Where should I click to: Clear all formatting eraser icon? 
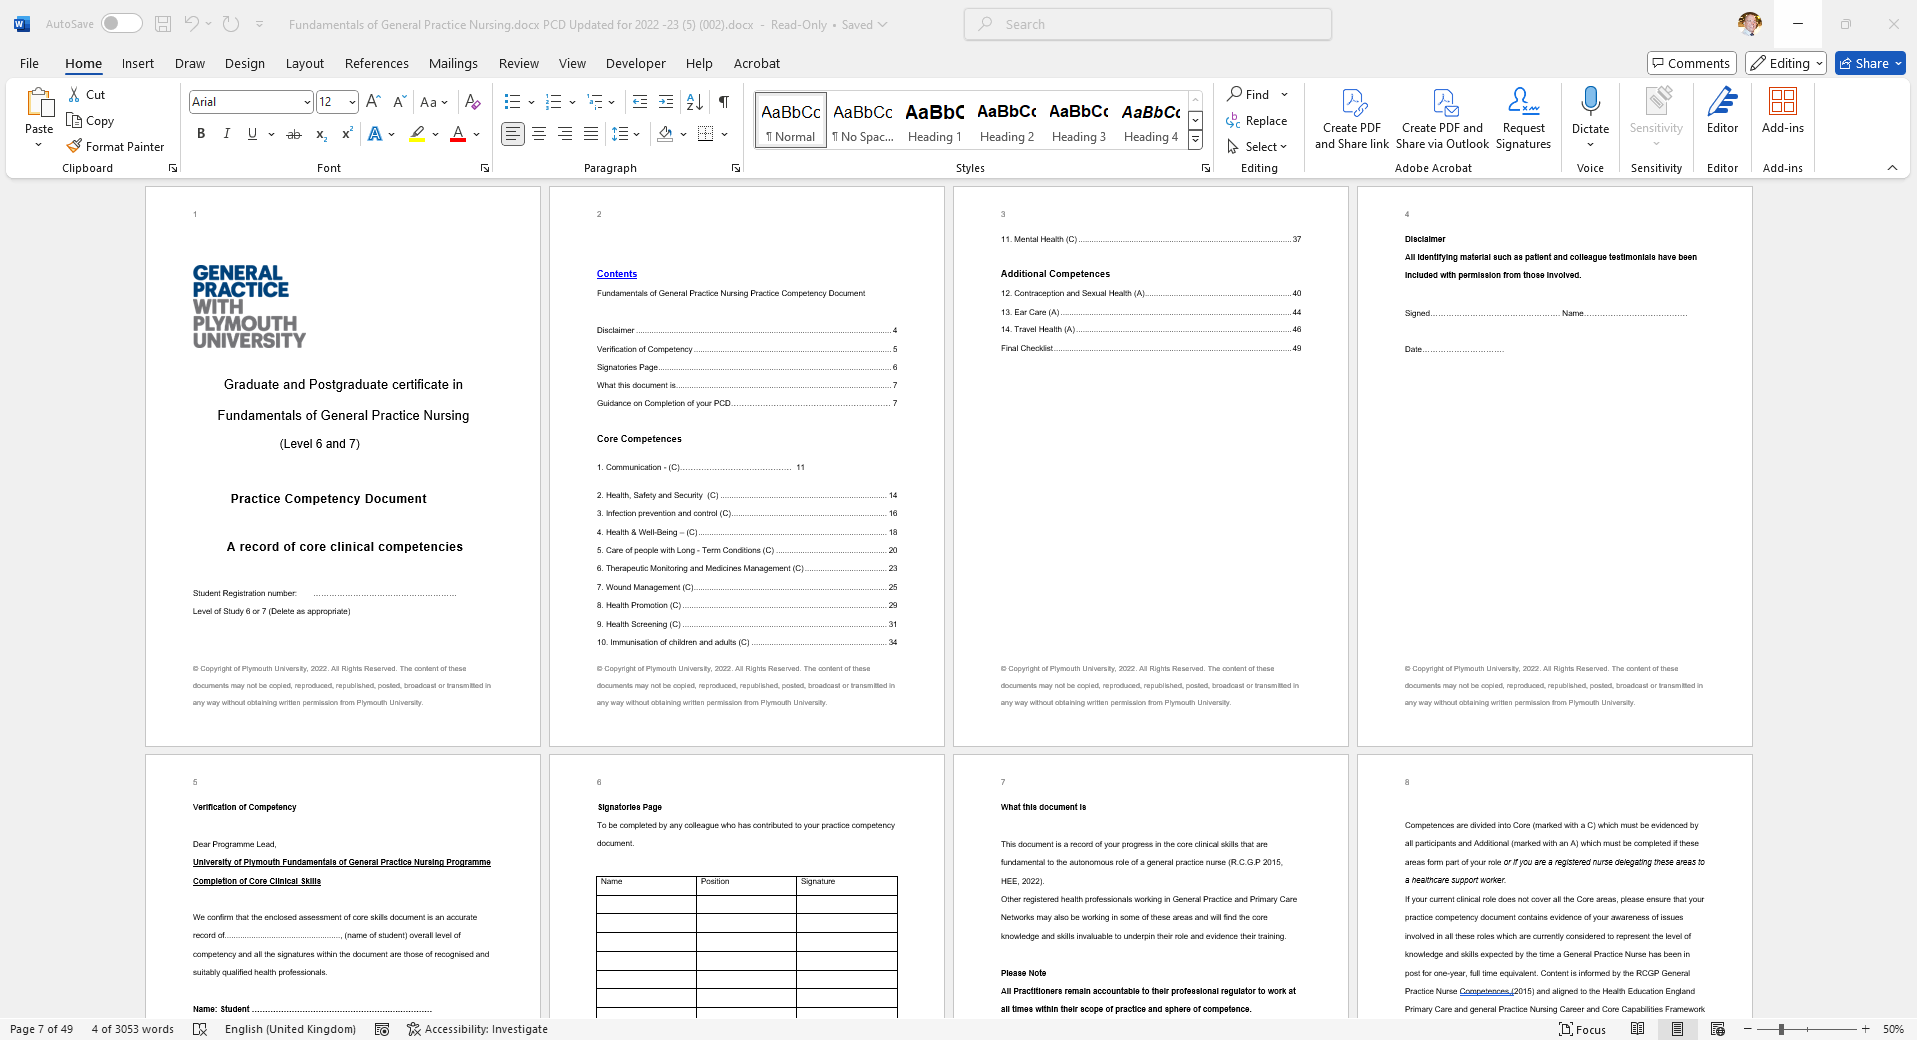473,101
